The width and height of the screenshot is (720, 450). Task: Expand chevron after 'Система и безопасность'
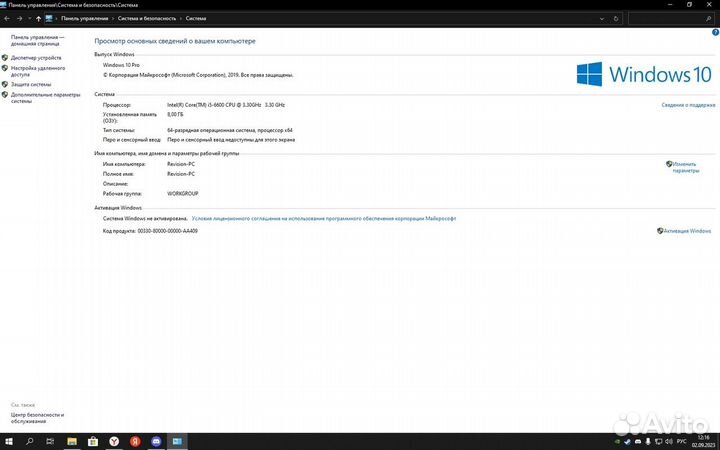181,18
